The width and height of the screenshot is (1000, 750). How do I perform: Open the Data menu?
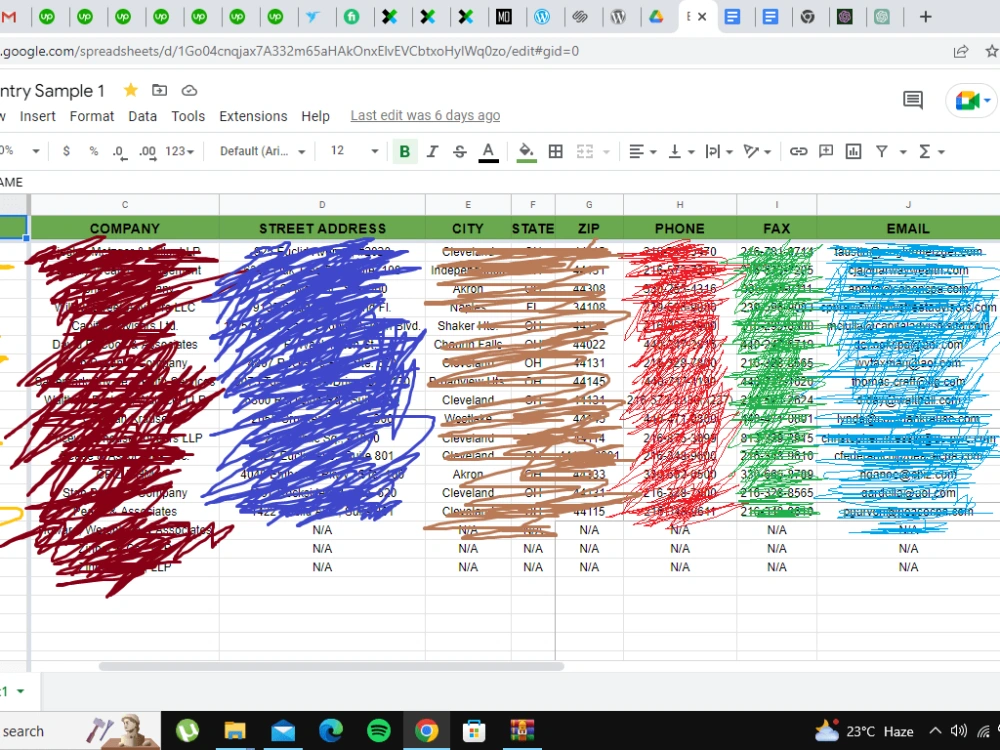click(x=142, y=116)
